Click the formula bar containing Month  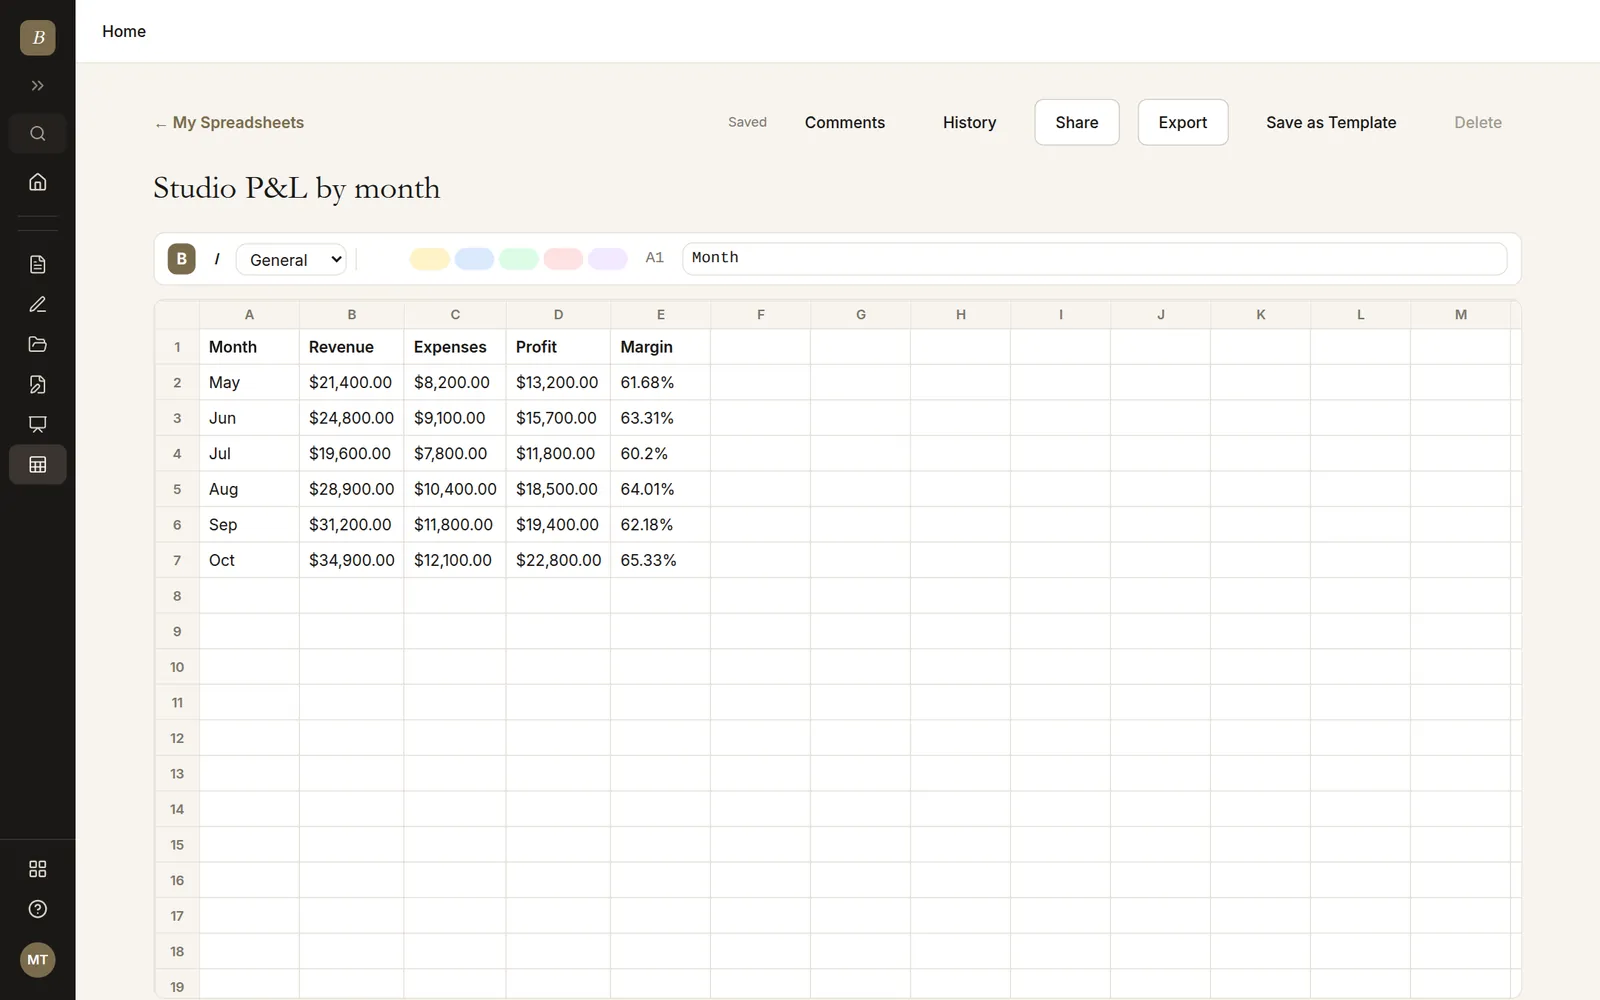[x=1094, y=258]
